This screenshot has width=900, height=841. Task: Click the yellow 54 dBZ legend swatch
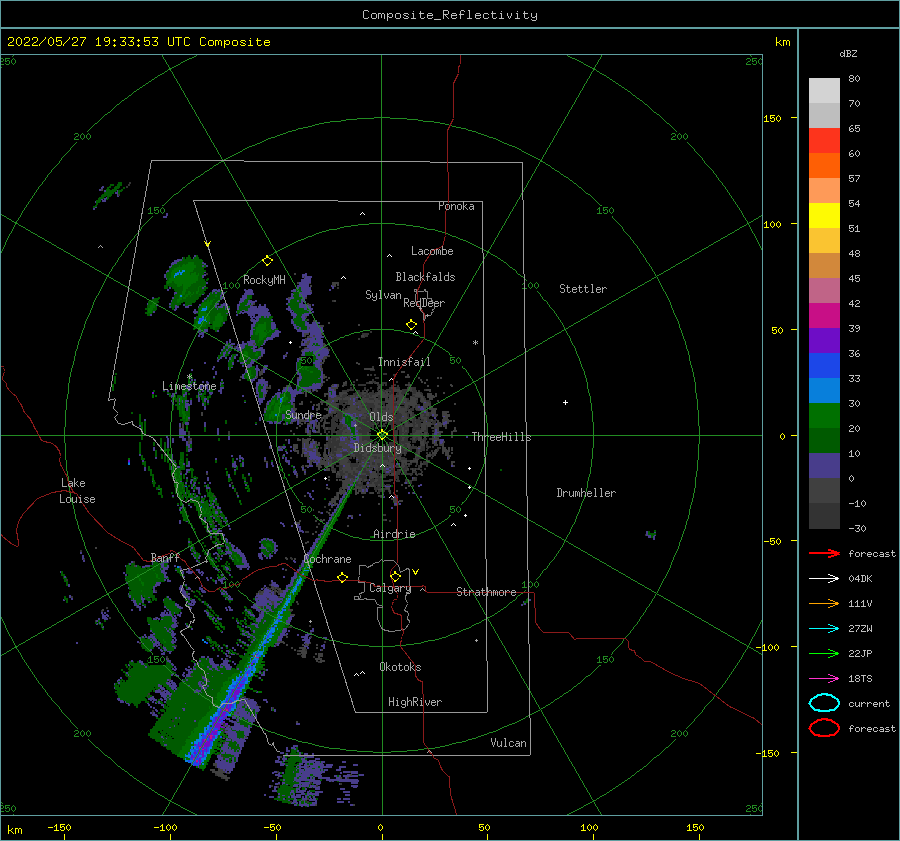click(x=824, y=215)
